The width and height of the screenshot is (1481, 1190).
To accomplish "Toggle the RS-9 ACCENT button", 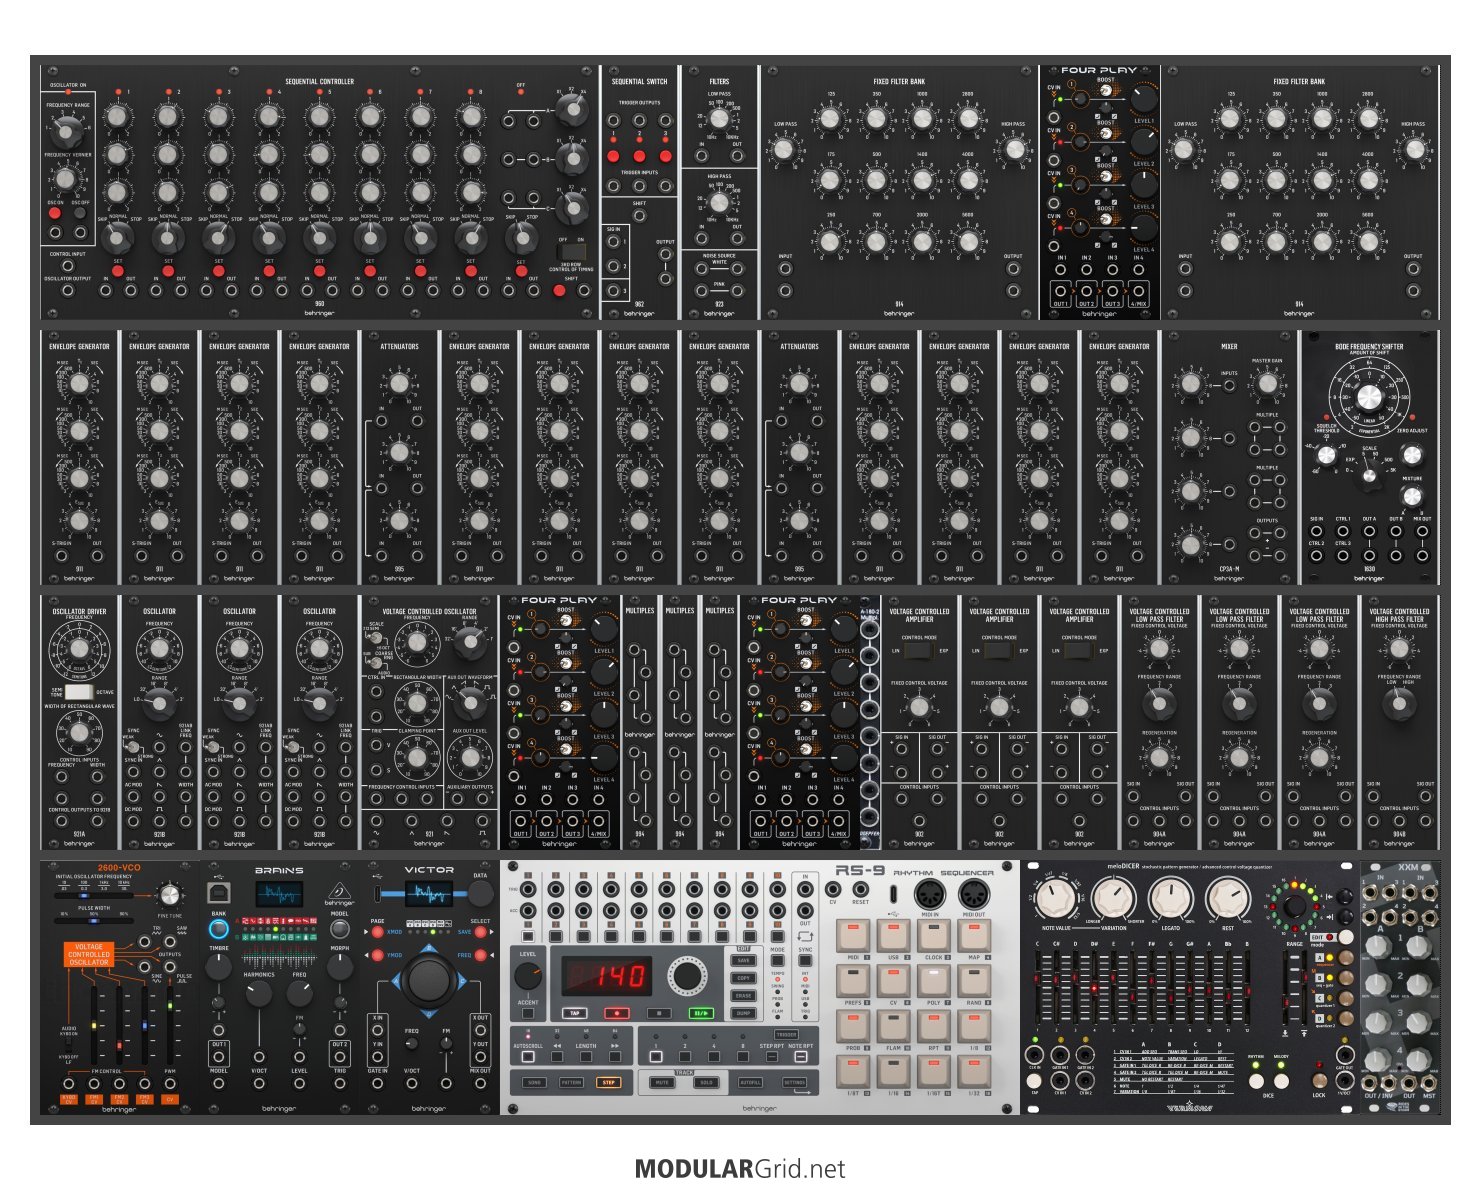I will coord(528,1013).
